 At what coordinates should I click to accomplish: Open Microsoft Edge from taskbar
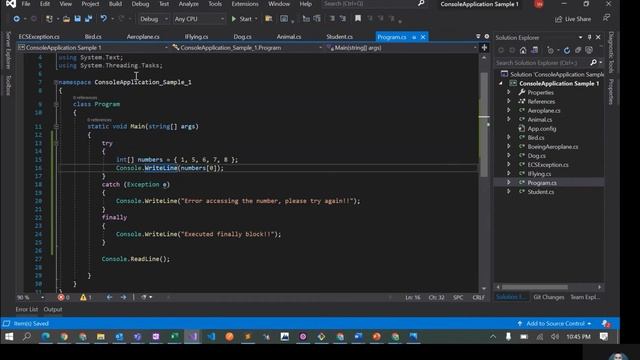tap(46, 337)
